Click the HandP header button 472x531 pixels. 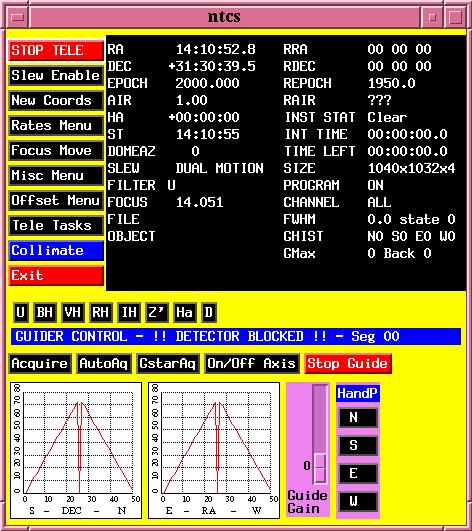tap(358, 394)
